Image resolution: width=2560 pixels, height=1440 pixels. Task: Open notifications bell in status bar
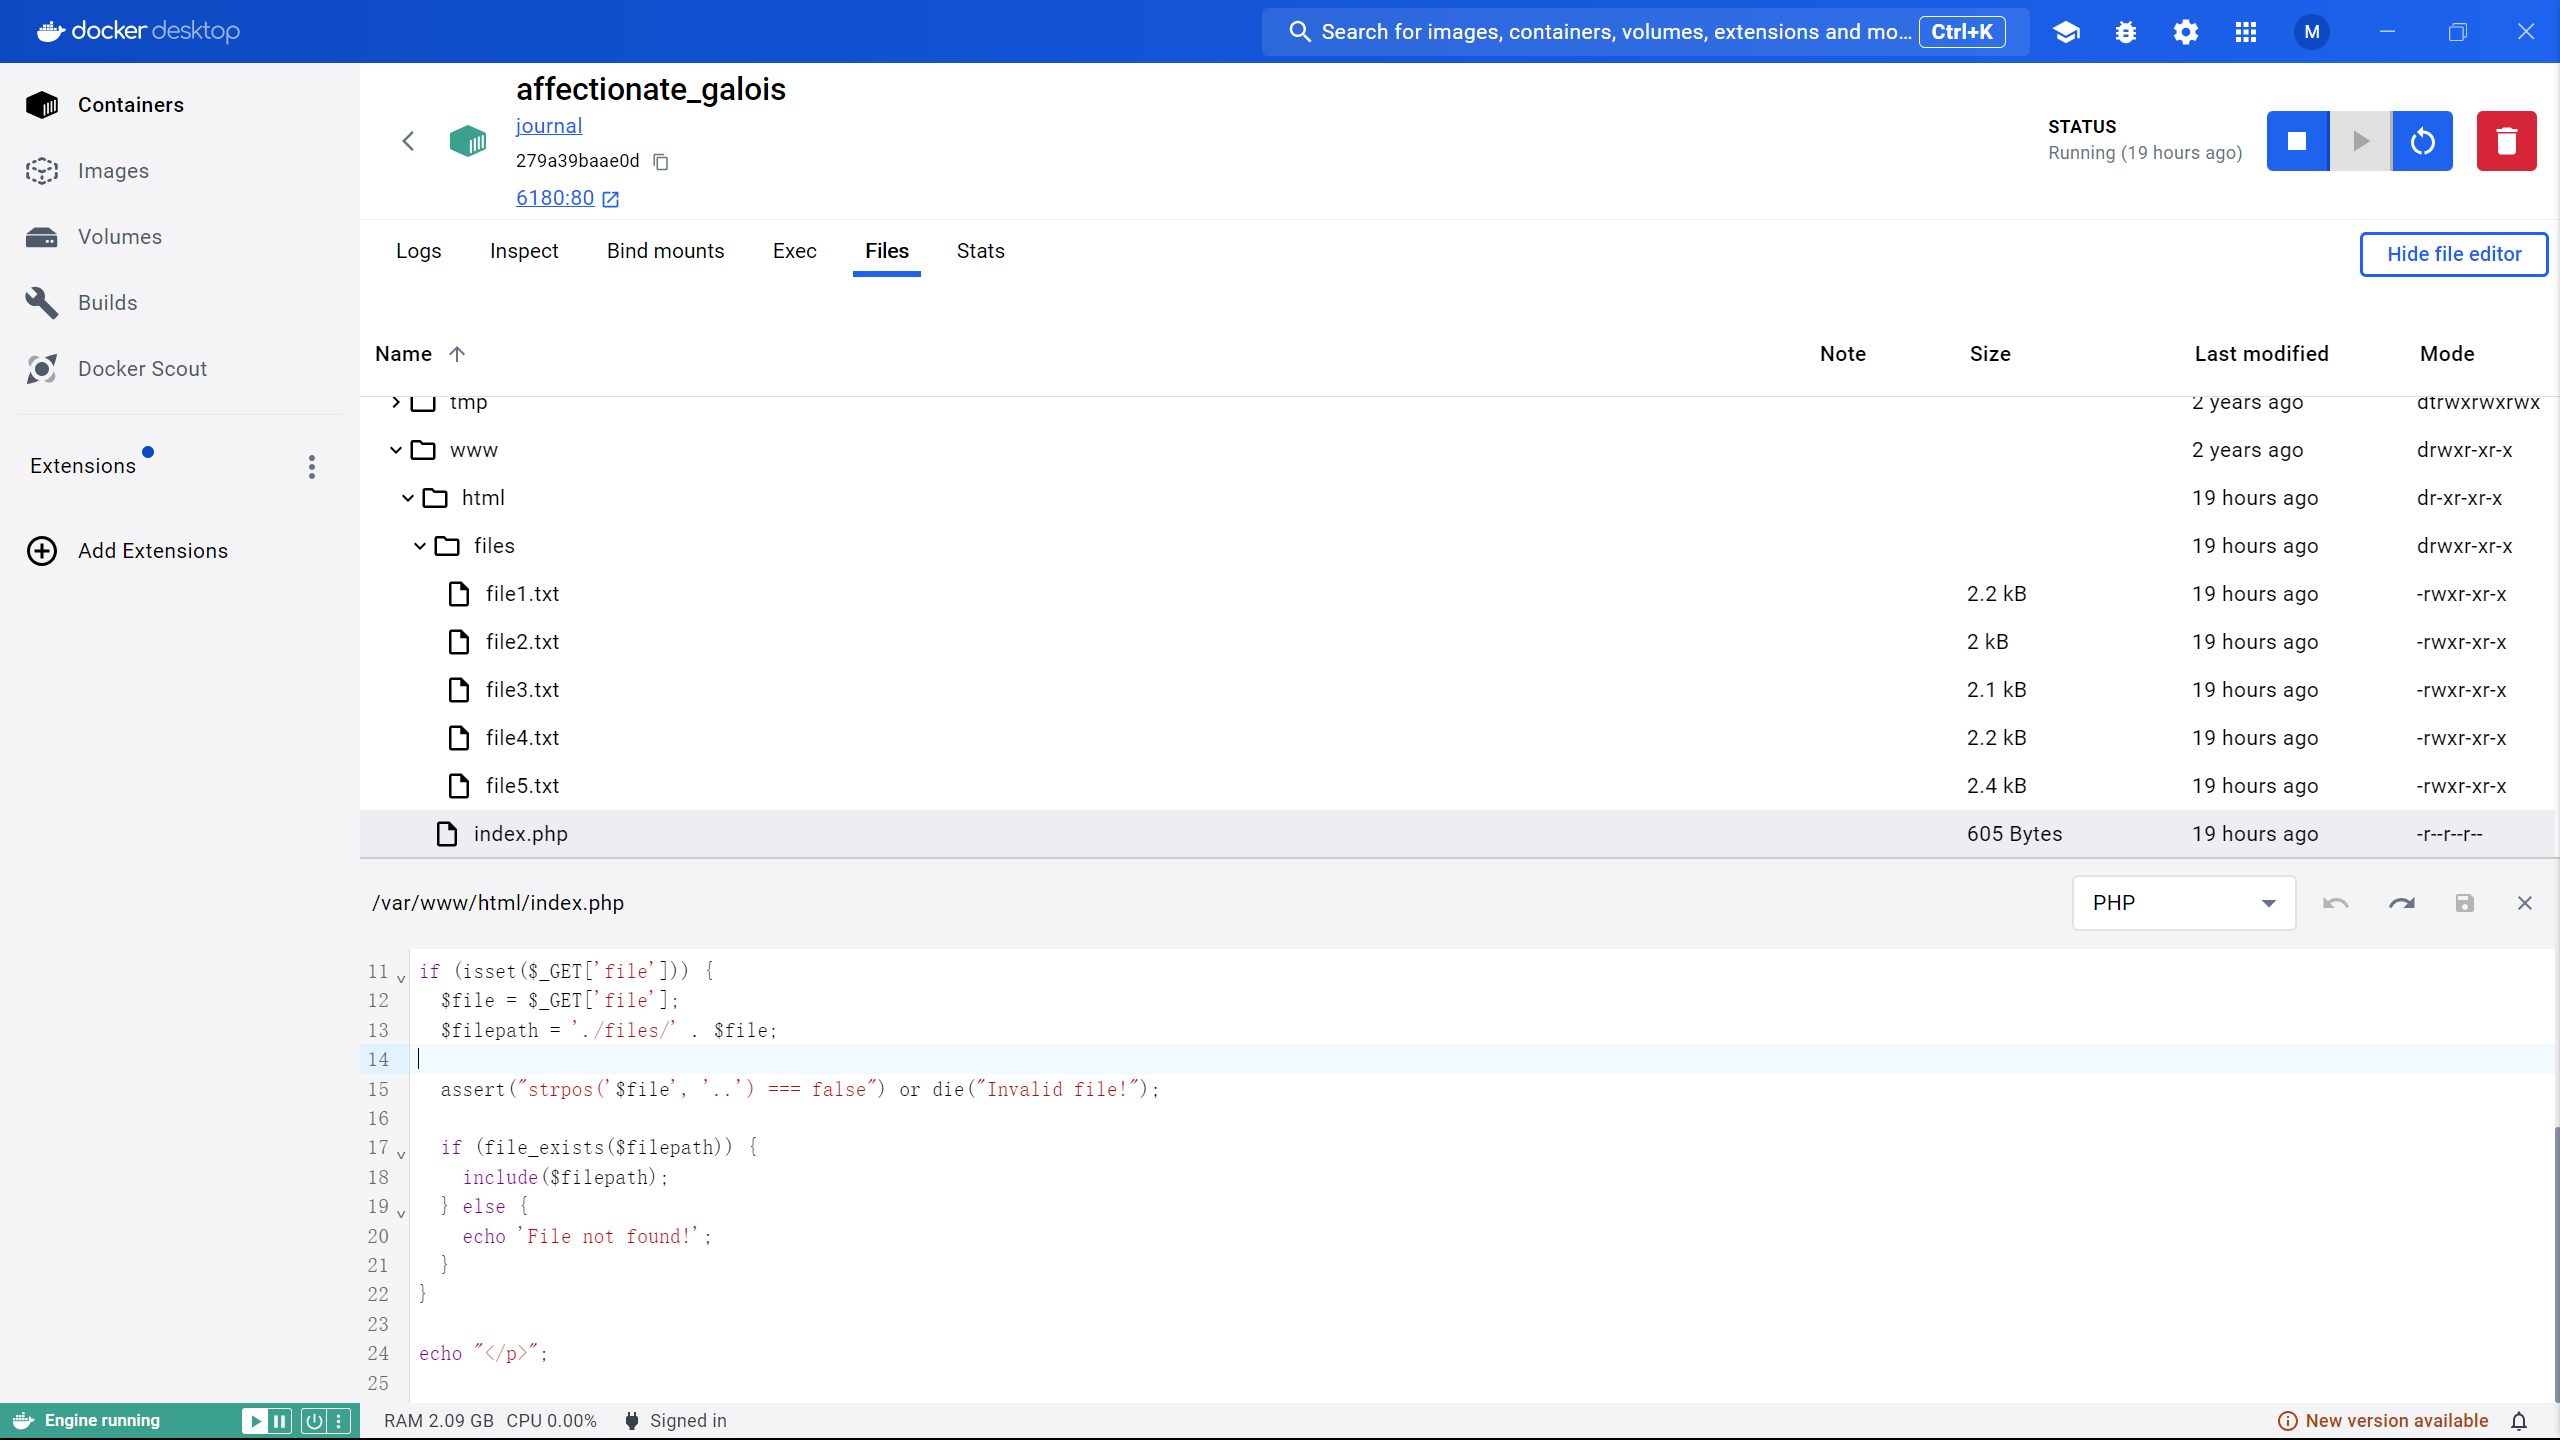click(x=2519, y=1421)
